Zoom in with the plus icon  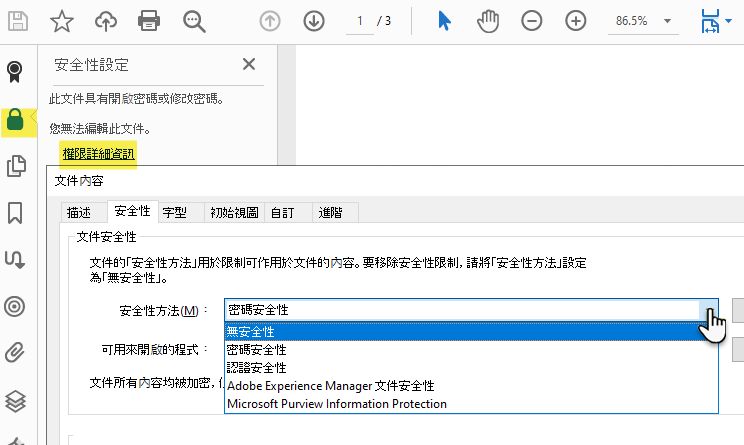coord(576,21)
